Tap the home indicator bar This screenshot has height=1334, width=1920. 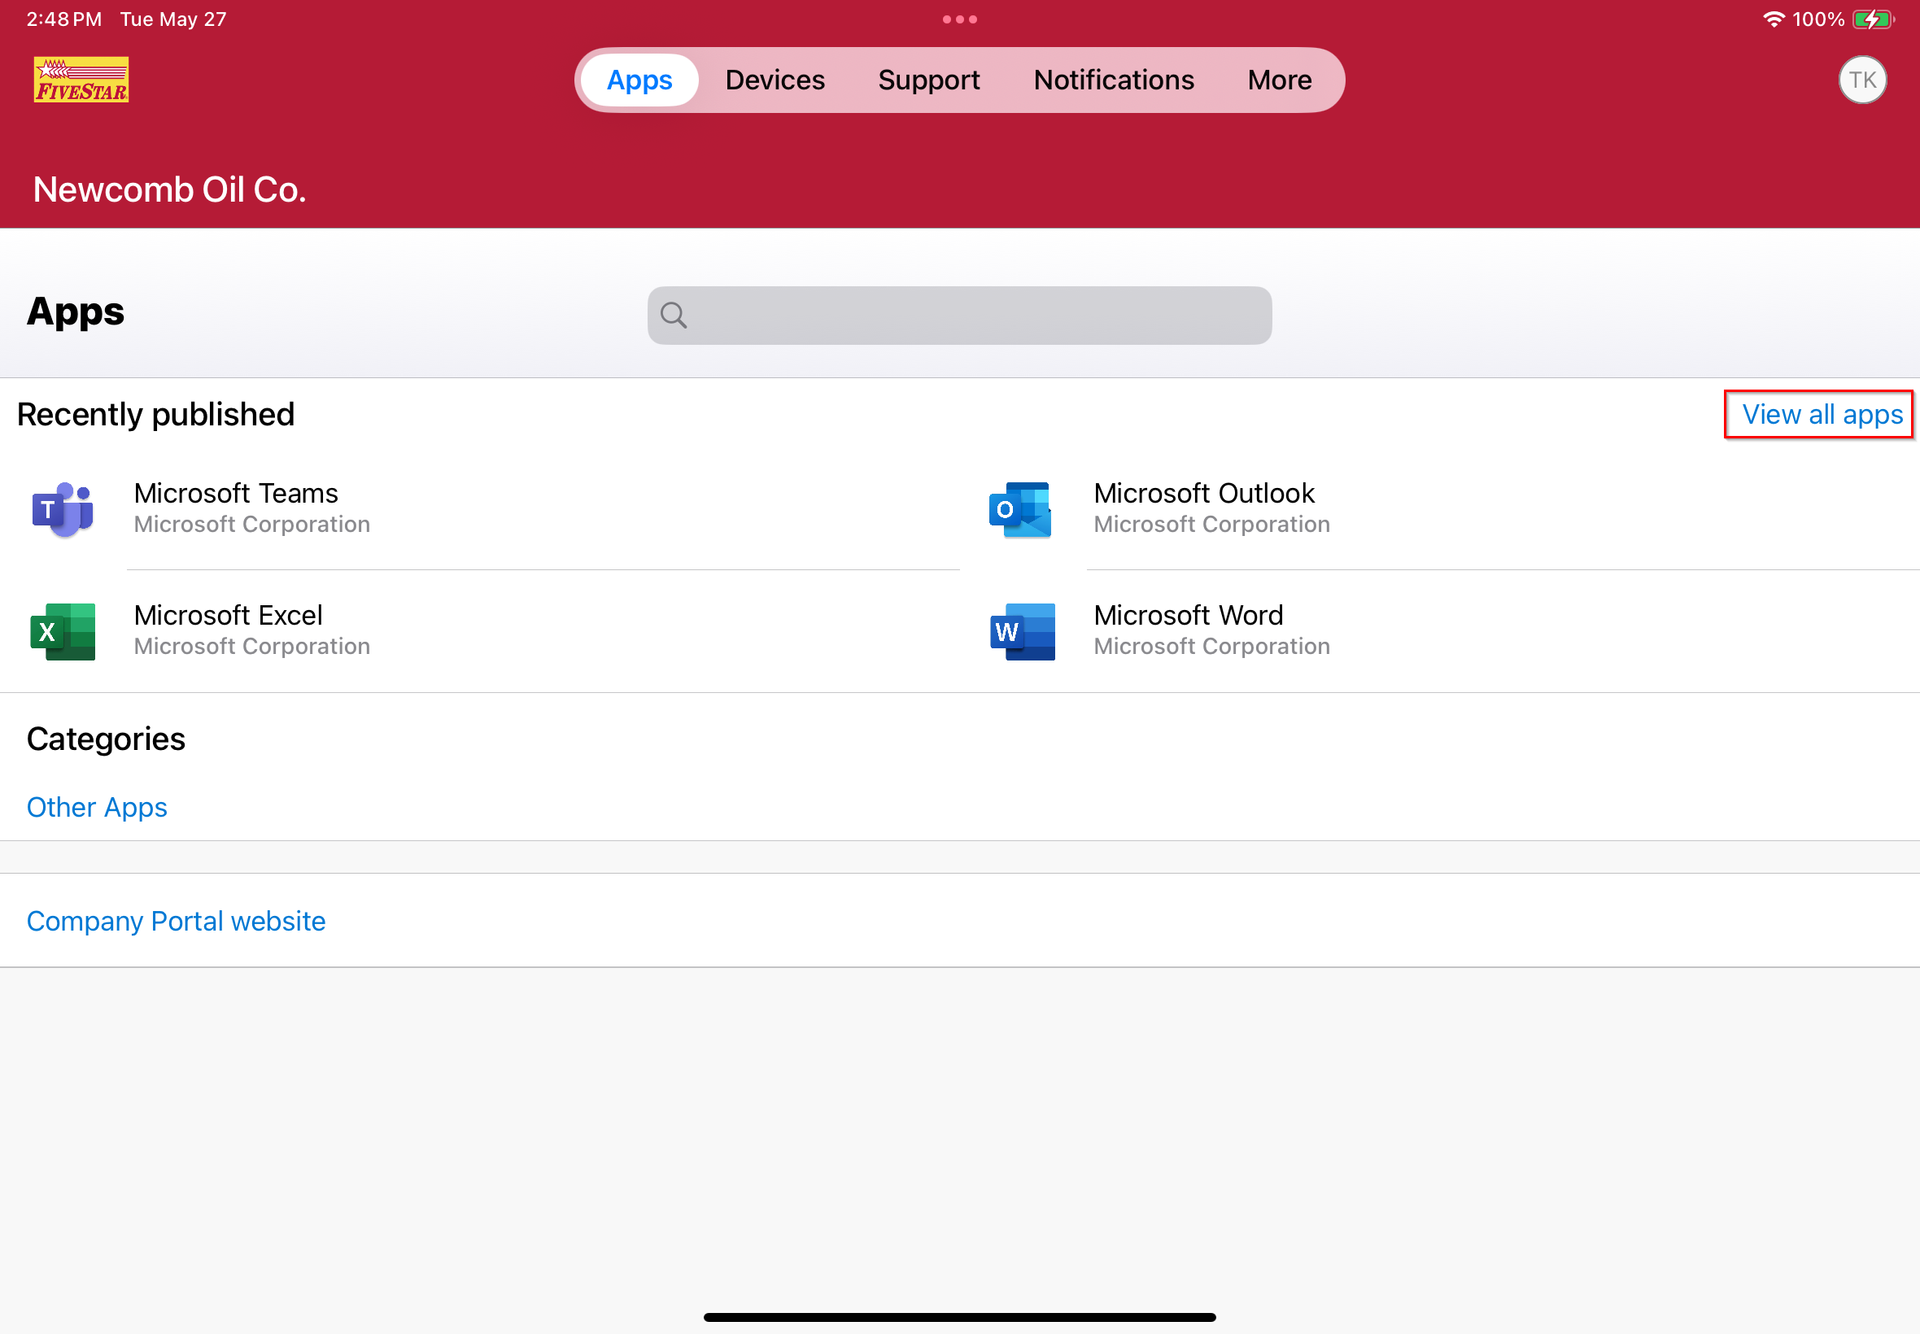[960, 1317]
